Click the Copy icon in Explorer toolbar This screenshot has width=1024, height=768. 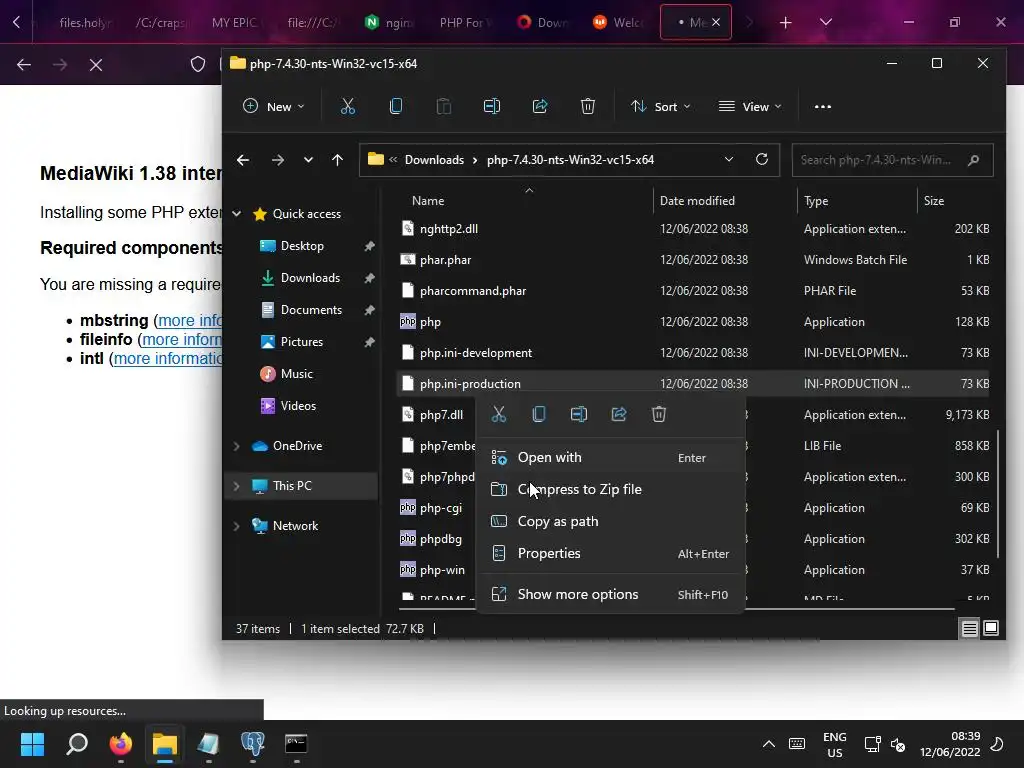pyautogui.click(x=396, y=106)
